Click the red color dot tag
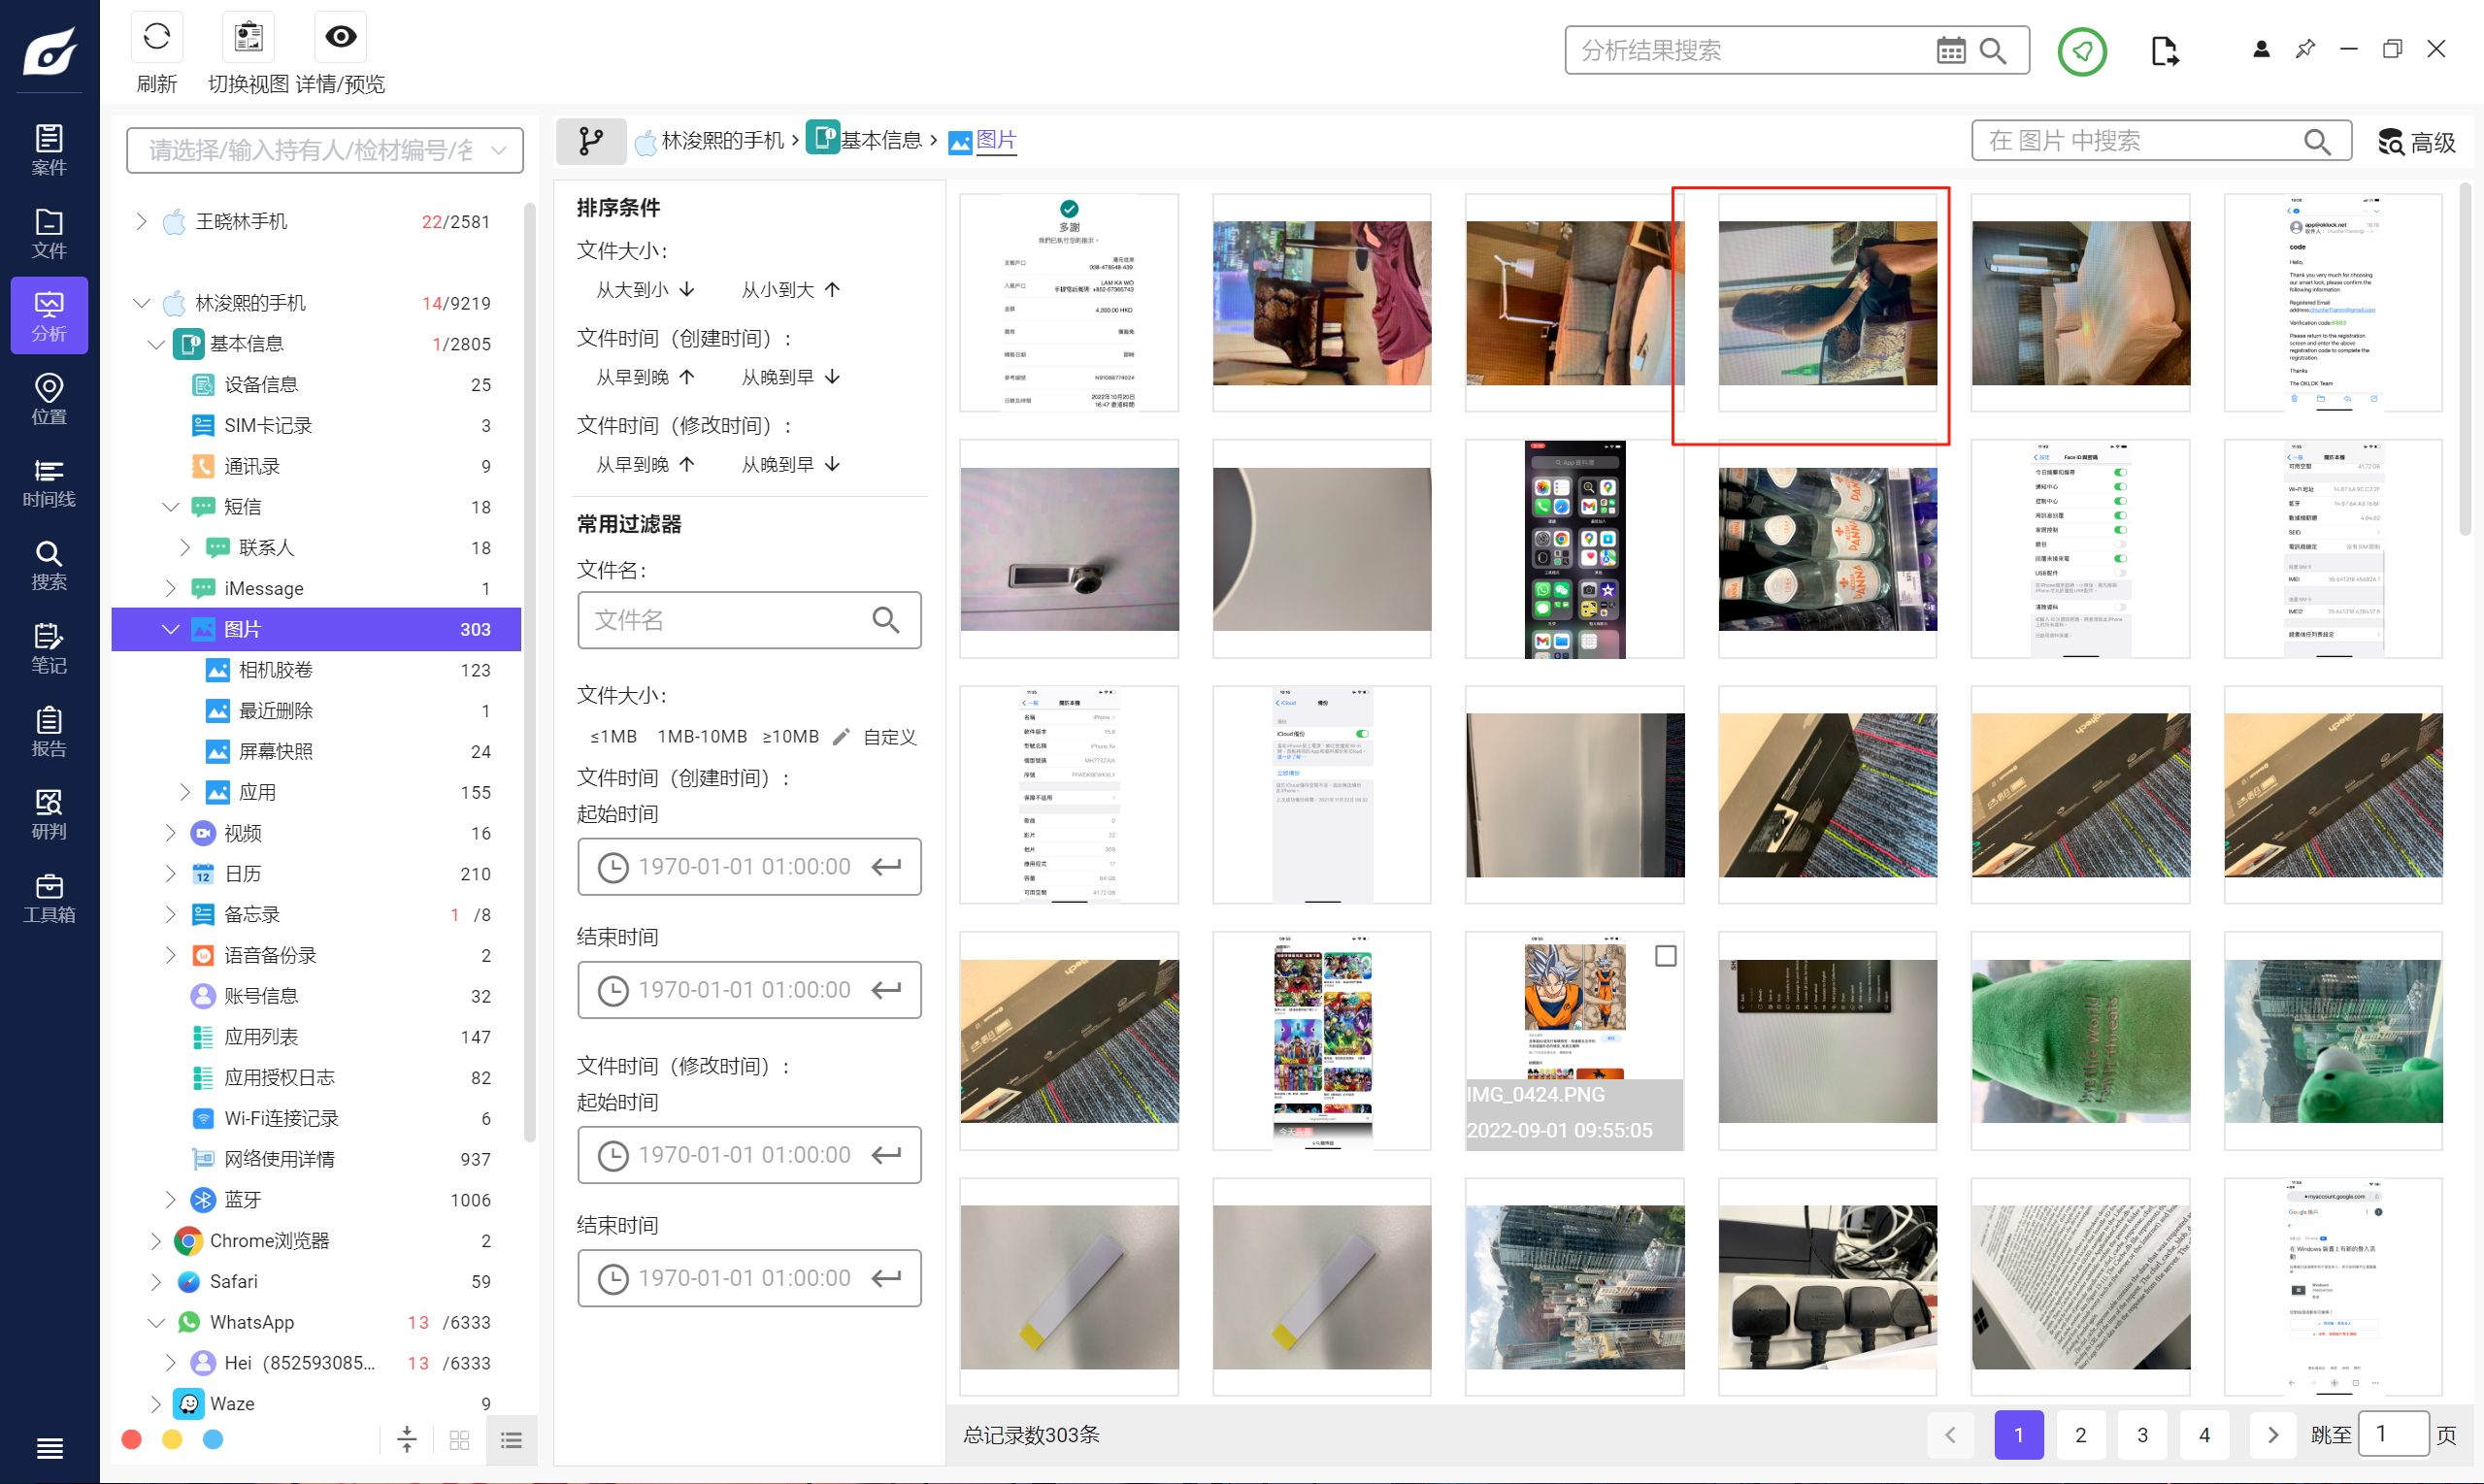Image resolution: width=2484 pixels, height=1484 pixels. click(x=131, y=1439)
